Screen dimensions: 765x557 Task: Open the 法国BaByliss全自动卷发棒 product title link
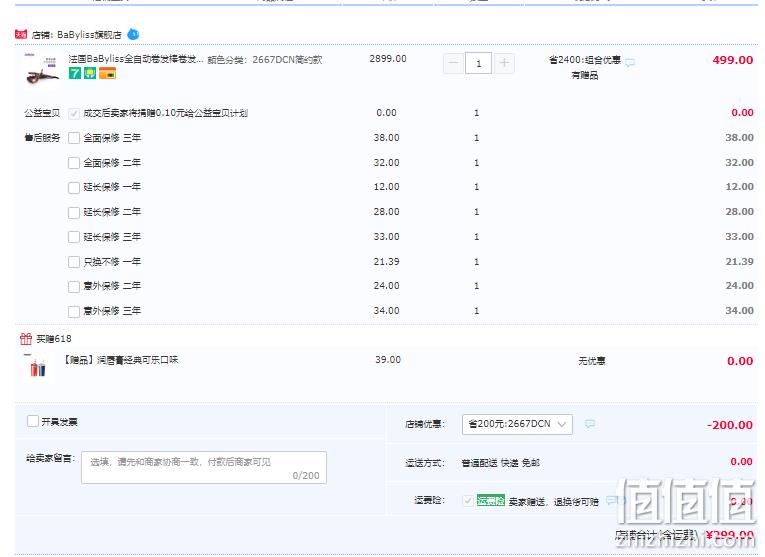click(x=136, y=59)
